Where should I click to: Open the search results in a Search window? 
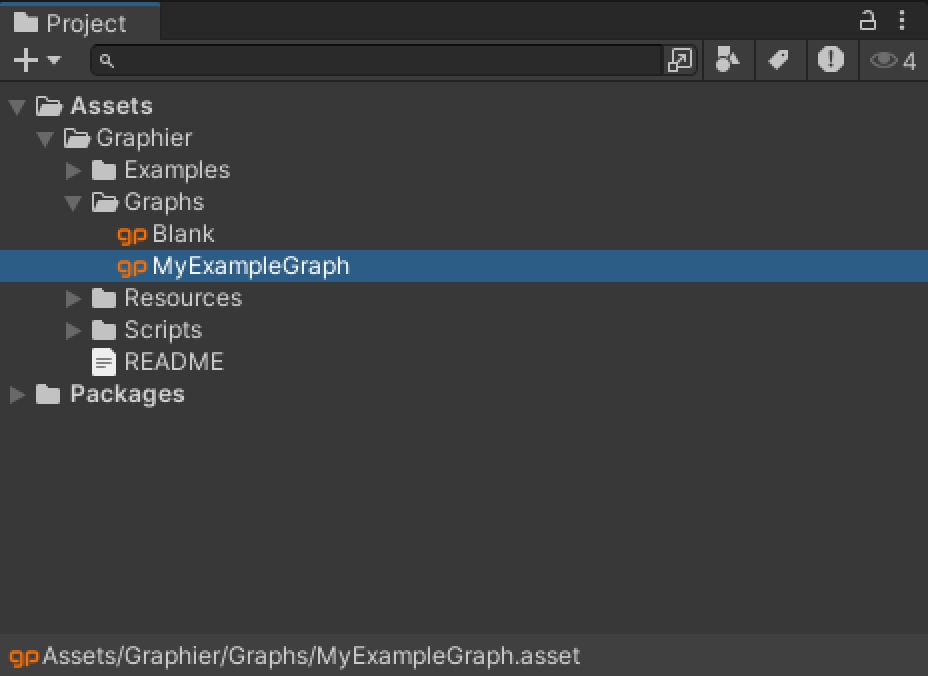coord(680,60)
